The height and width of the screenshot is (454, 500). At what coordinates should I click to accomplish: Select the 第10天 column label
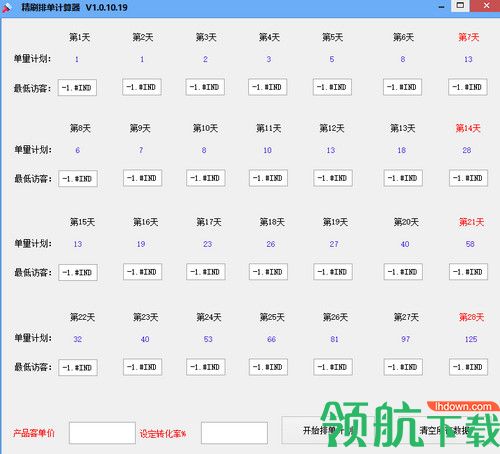(205, 128)
